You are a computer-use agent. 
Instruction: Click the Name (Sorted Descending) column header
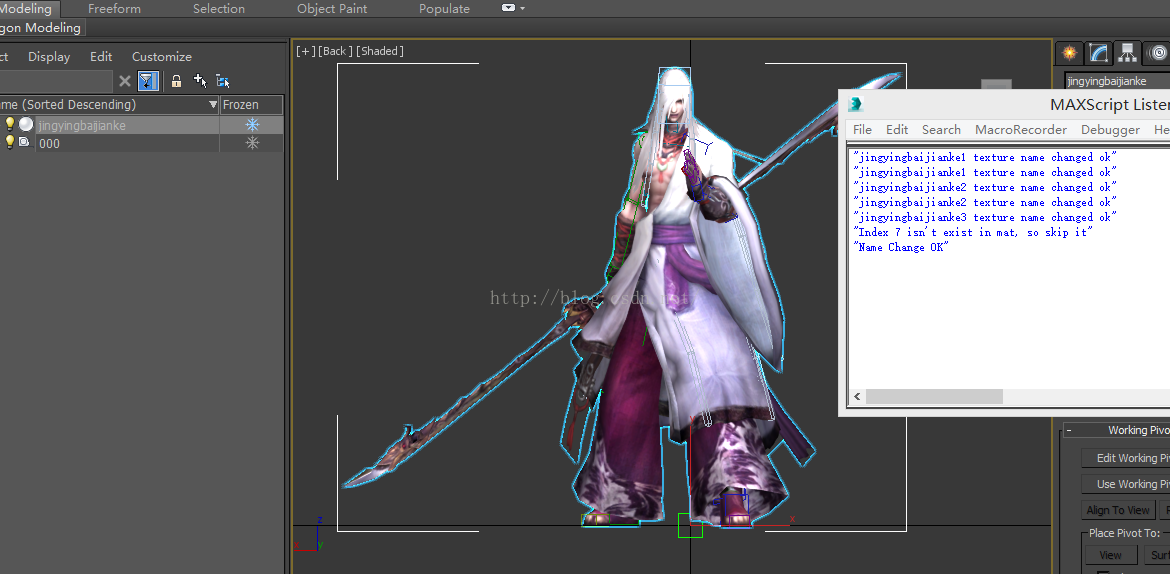pyautogui.click(x=109, y=104)
